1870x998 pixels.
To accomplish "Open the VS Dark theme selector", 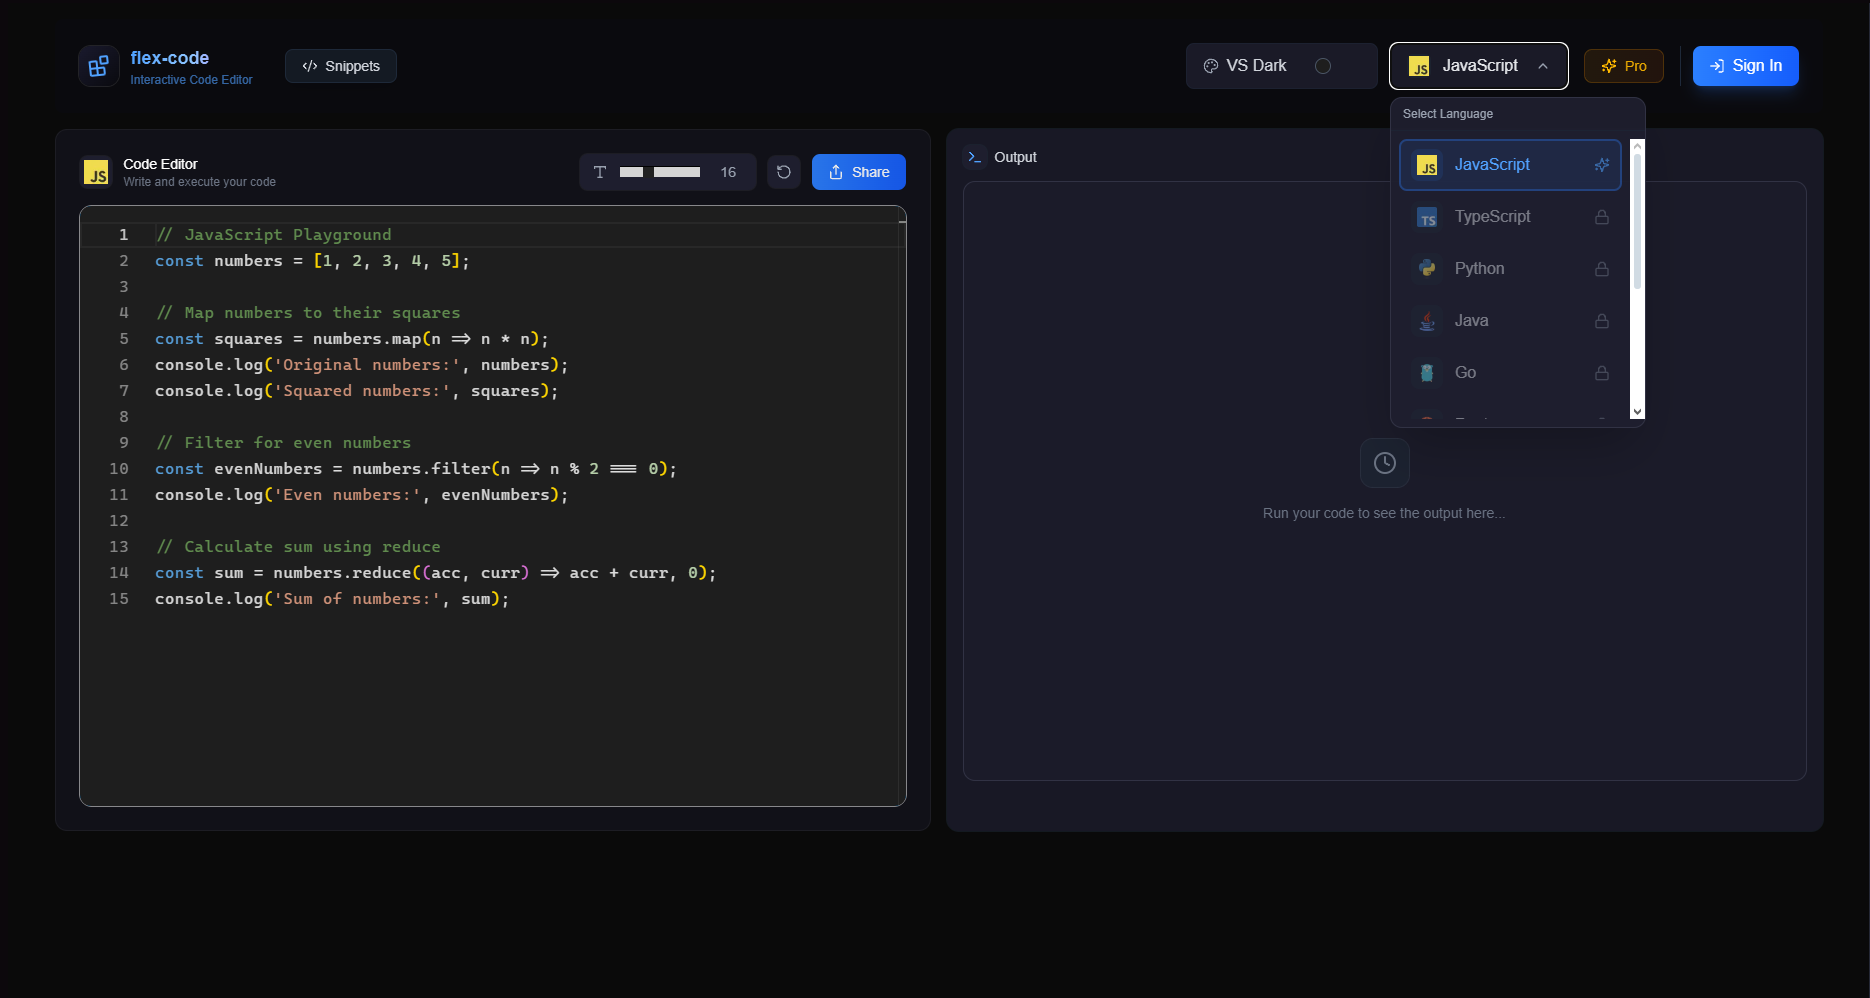I will (x=1281, y=66).
